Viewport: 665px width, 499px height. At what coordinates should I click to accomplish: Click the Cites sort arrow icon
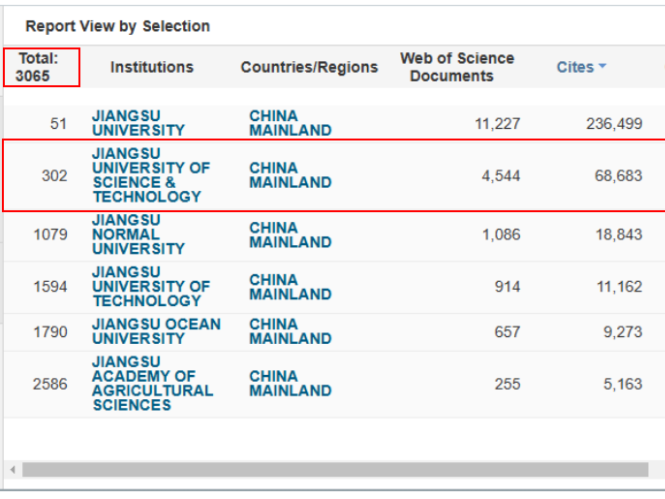[602, 66]
